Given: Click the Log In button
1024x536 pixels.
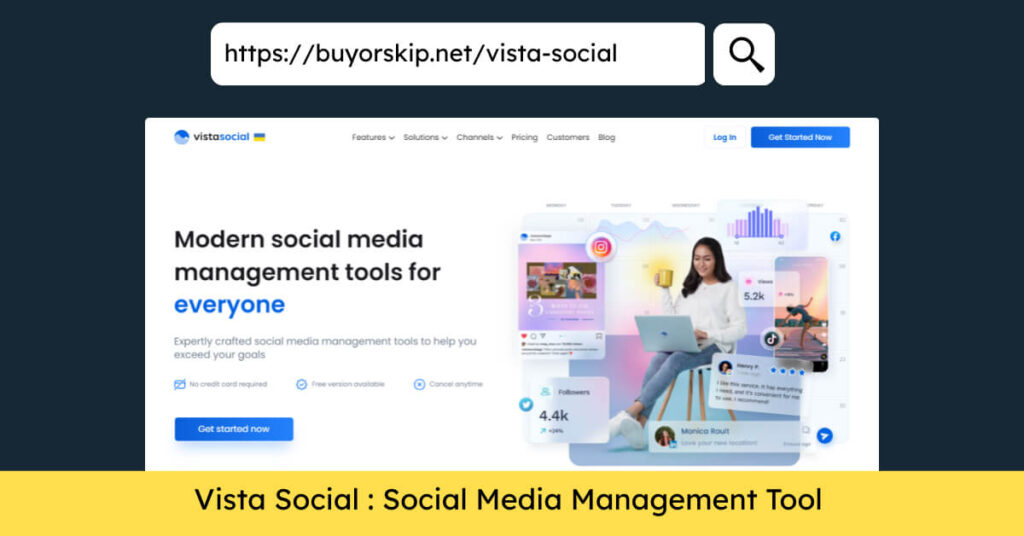Looking at the screenshot, I should click(x=724, y=138).
